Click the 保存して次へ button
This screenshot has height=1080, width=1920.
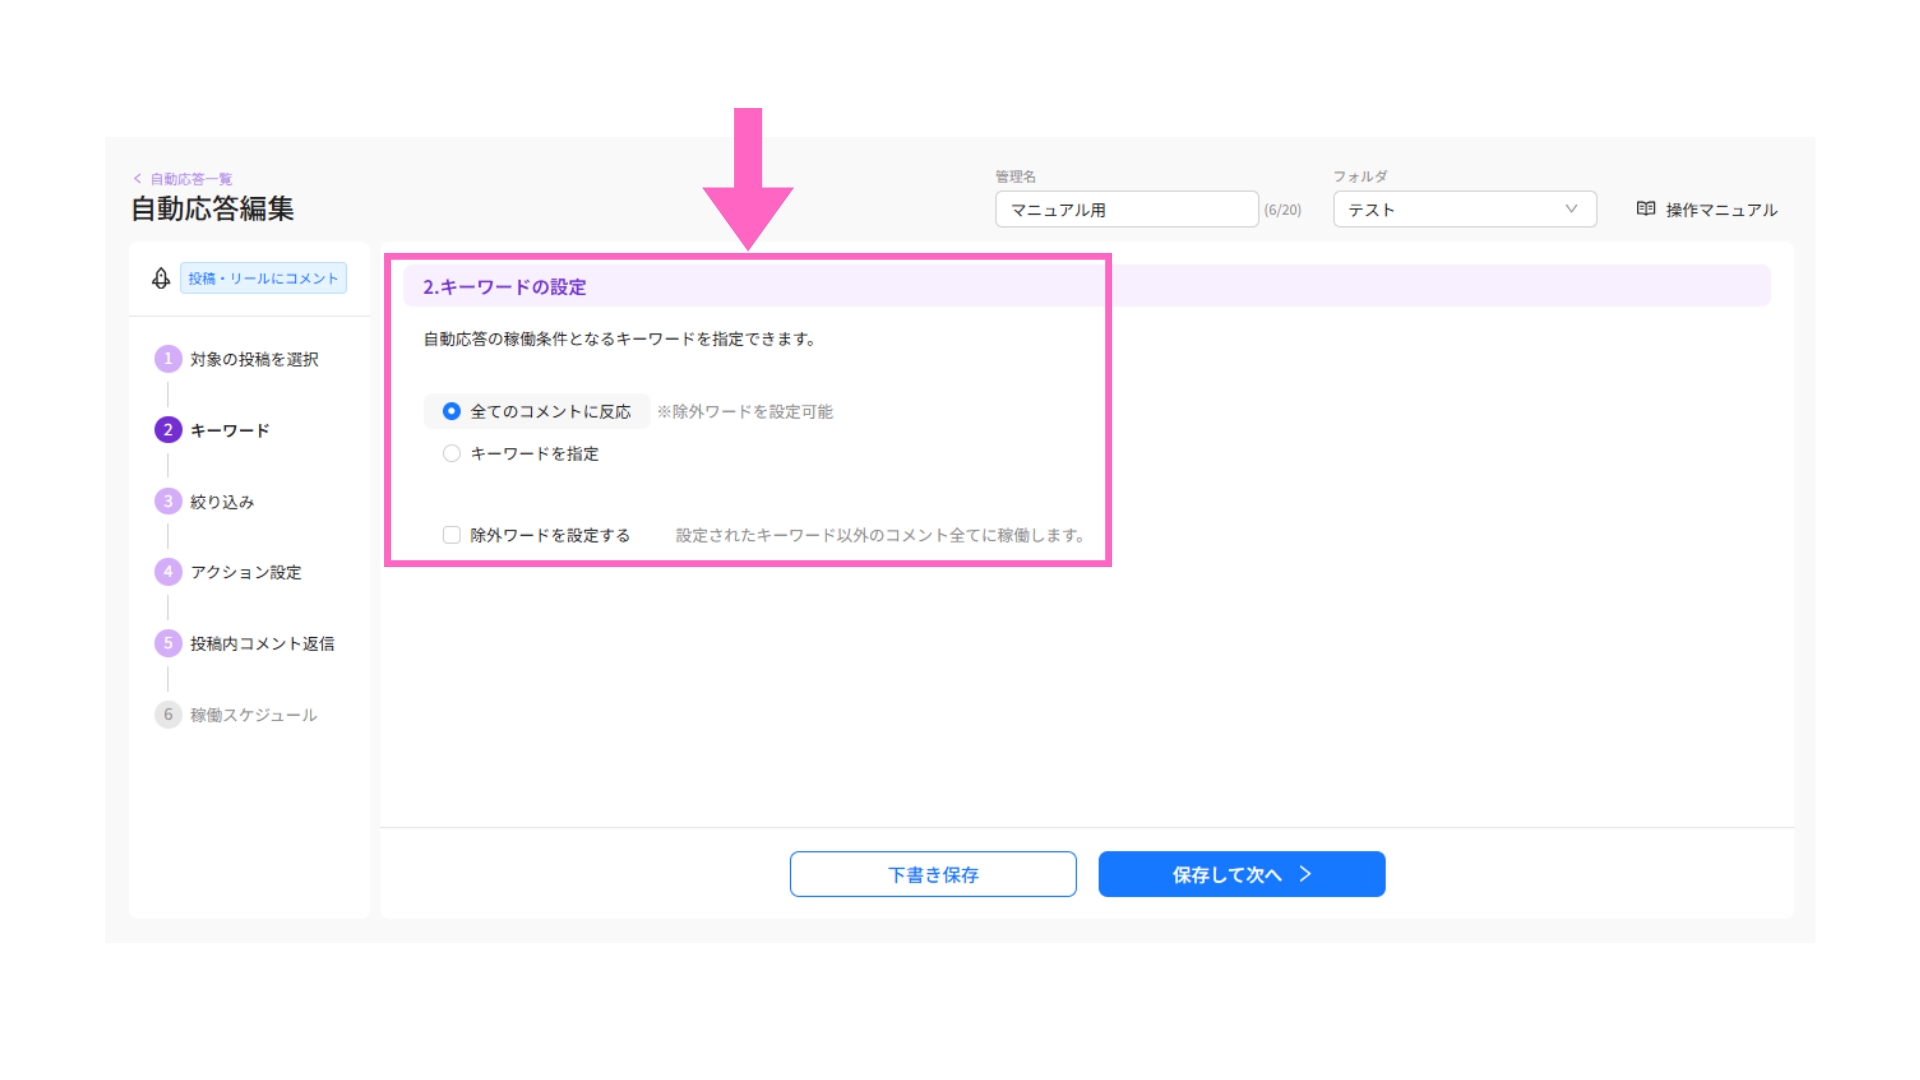click(1242, 874)
